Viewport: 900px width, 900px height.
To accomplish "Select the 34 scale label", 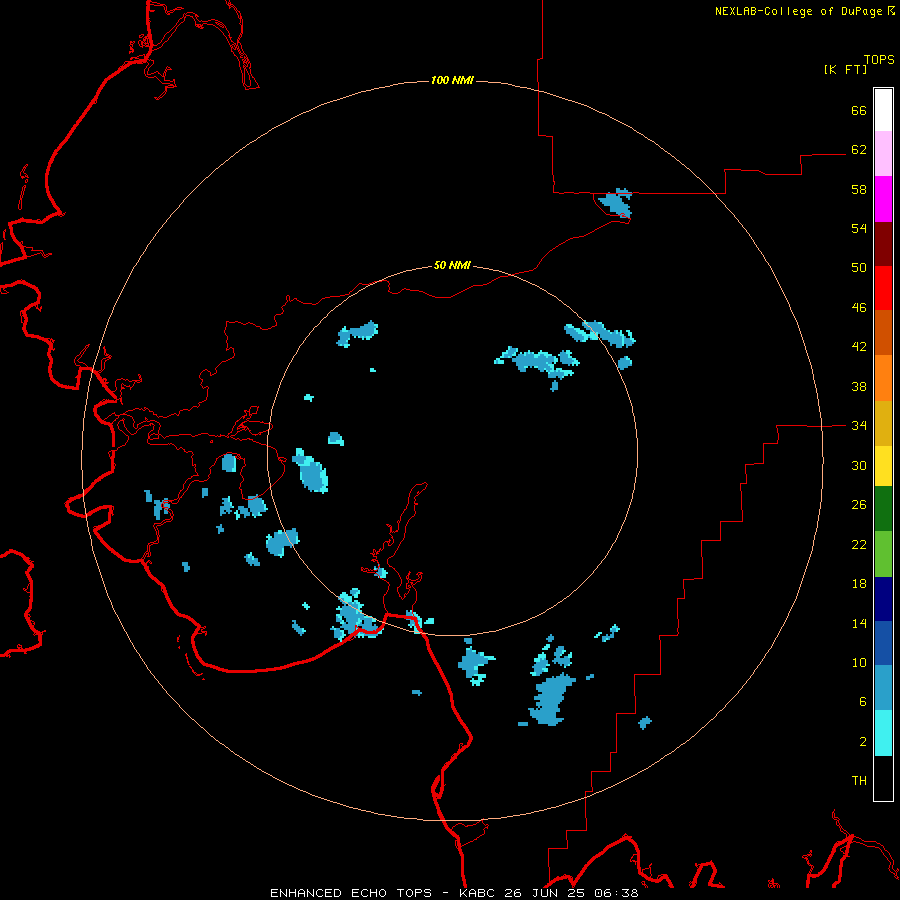I will [859, 426].
